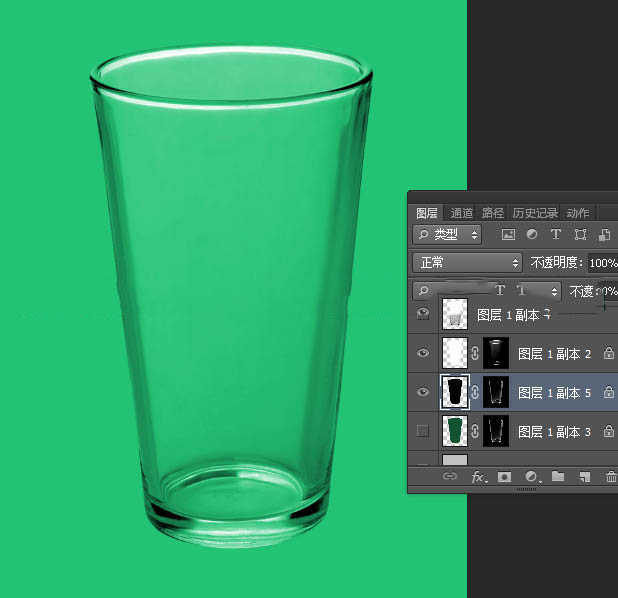Viewport: 618px width, 598px height.
Task: Click the link layers icon
Action: click(x=450, y=478)
